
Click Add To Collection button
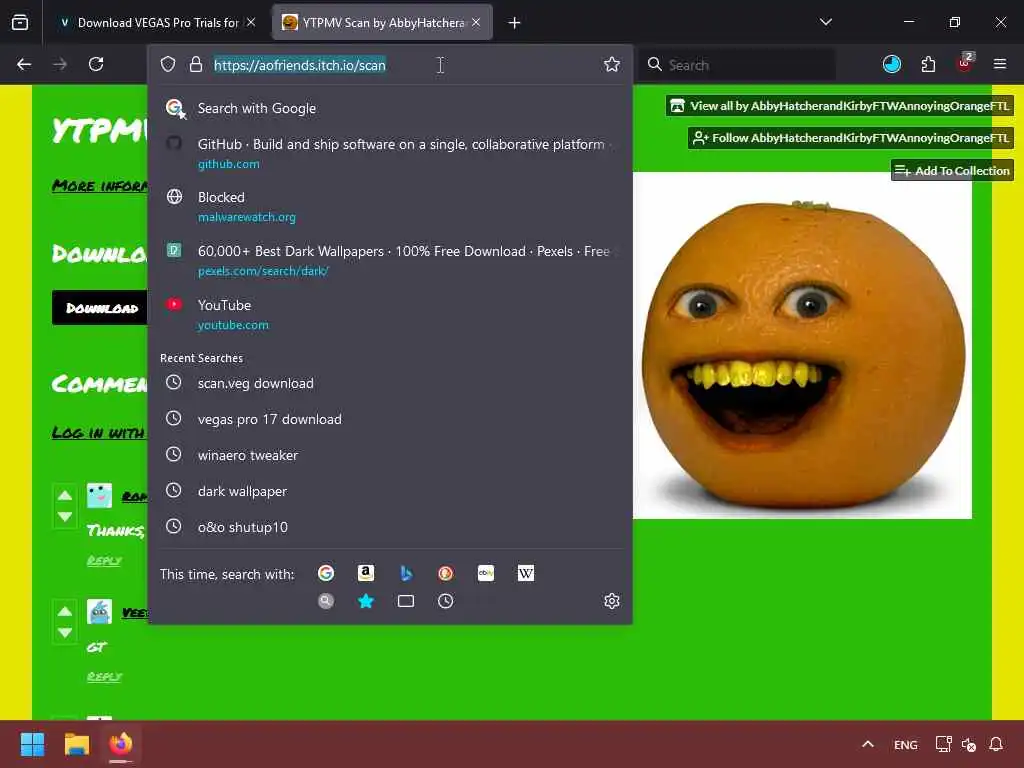(952, 170)
